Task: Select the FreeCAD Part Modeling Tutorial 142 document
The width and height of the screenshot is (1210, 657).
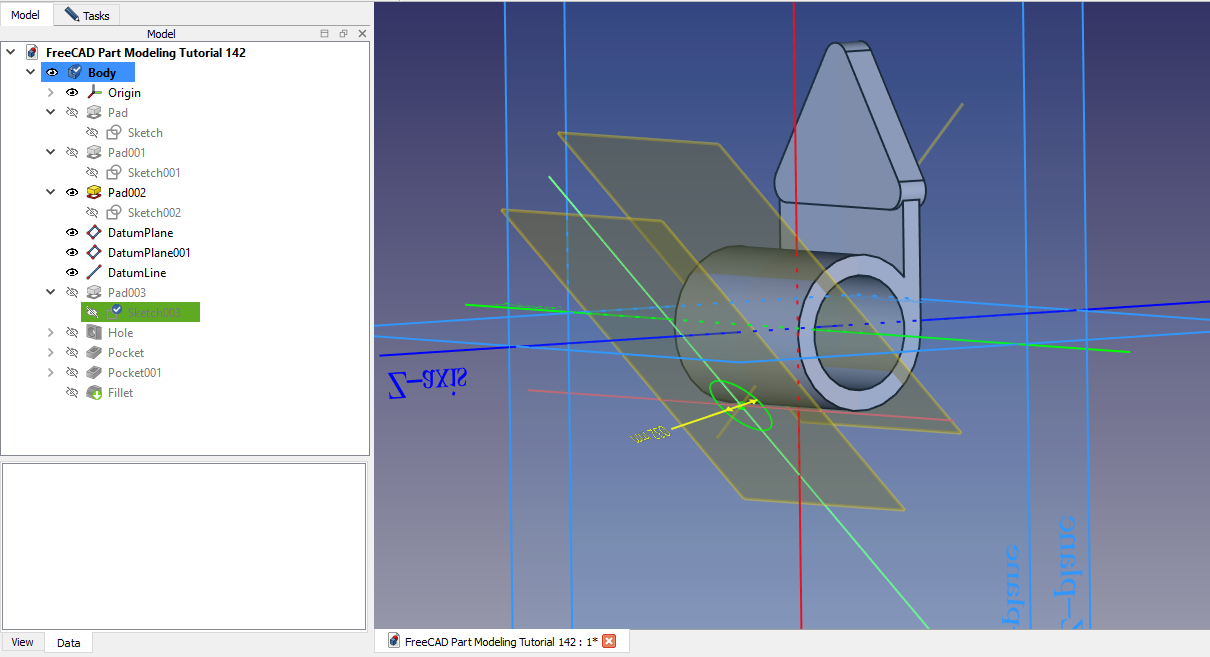Action: pos(145,53)
